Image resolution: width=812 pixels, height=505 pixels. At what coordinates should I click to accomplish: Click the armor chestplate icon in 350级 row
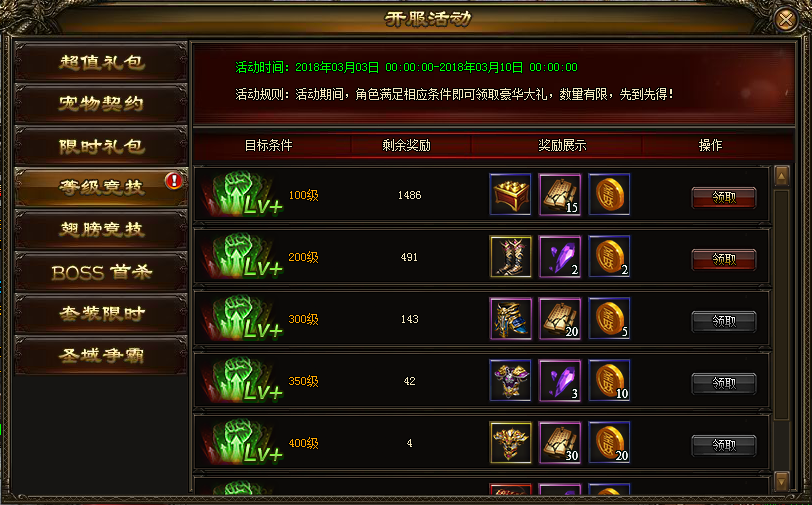point(510,381)
